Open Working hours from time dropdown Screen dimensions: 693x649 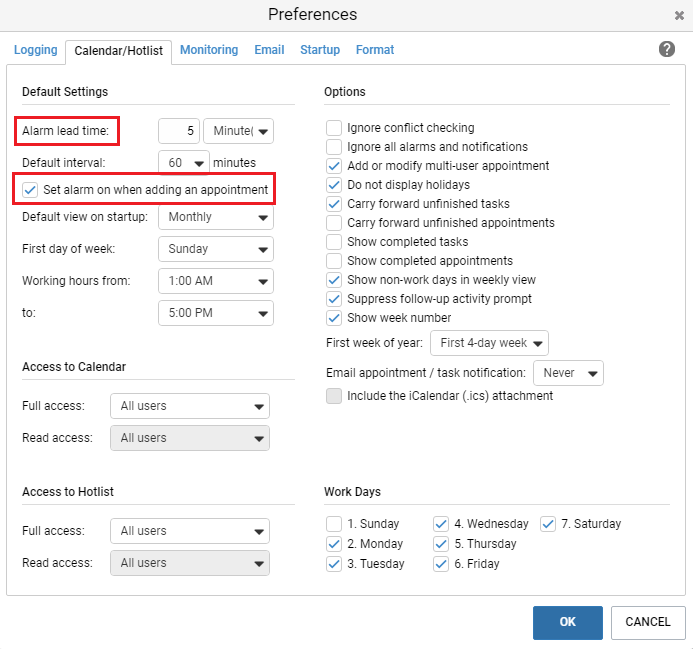pyautogui.click(x=216, y=281)
